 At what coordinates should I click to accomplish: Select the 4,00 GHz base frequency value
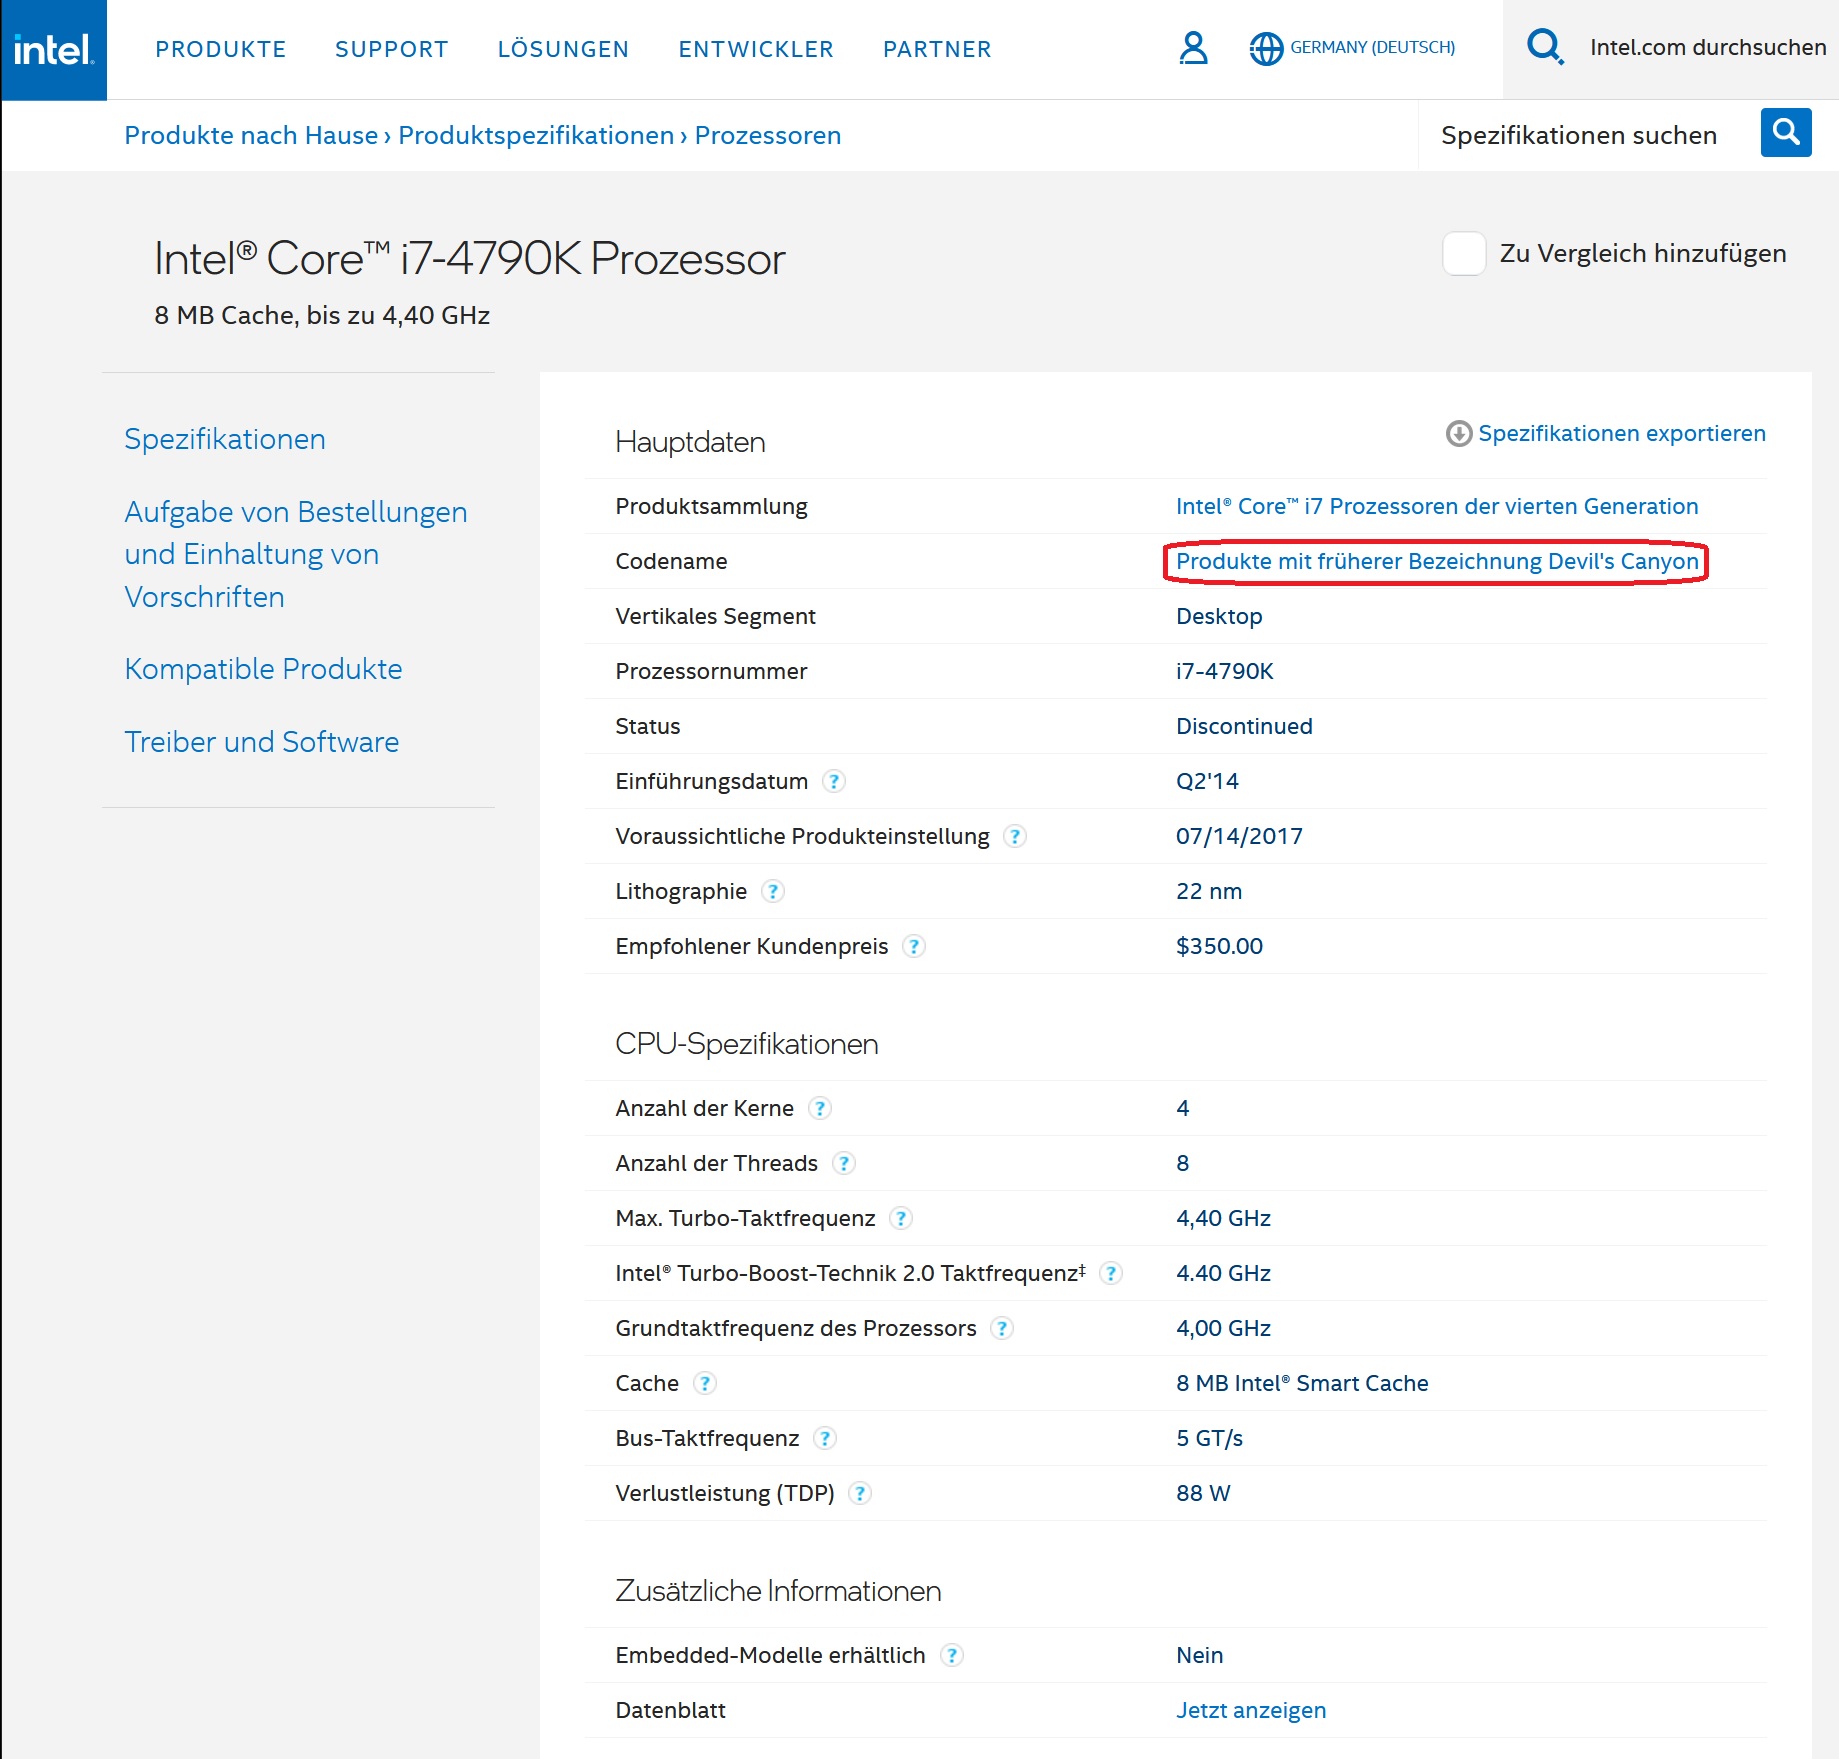pos(1223,1328)
